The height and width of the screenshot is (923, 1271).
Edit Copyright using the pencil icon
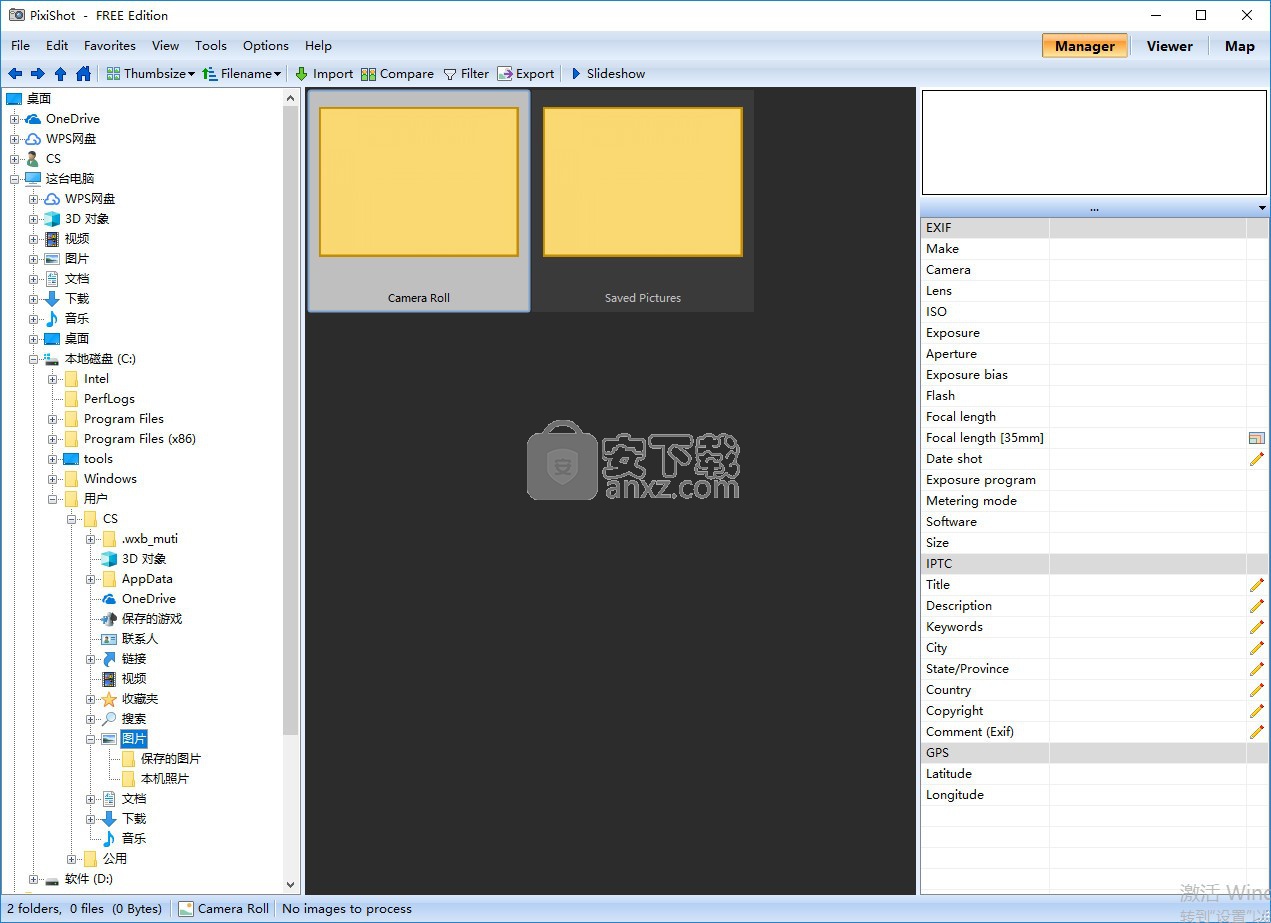1257,711
